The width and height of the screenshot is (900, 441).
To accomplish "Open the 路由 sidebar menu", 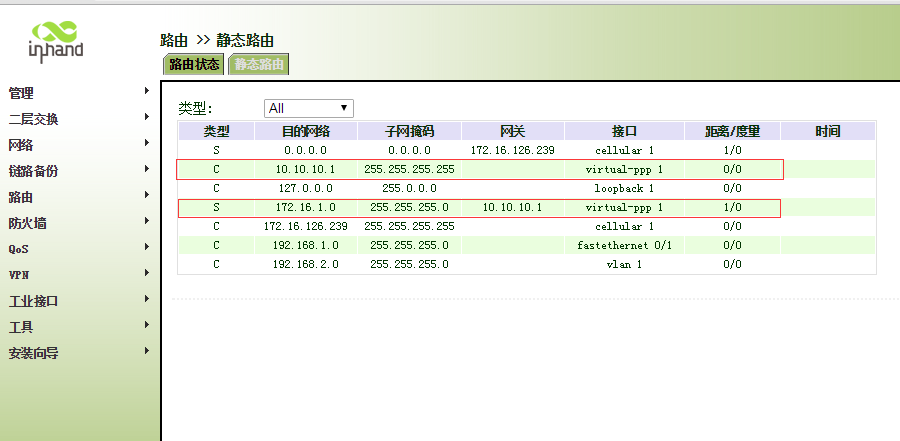I will click(x=21, y=197).
